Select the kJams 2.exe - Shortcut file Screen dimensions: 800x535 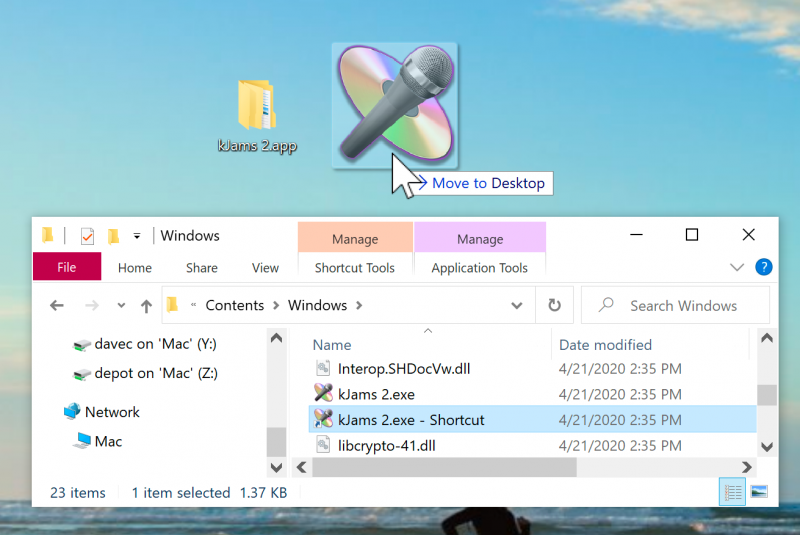(x=532, y=420)
